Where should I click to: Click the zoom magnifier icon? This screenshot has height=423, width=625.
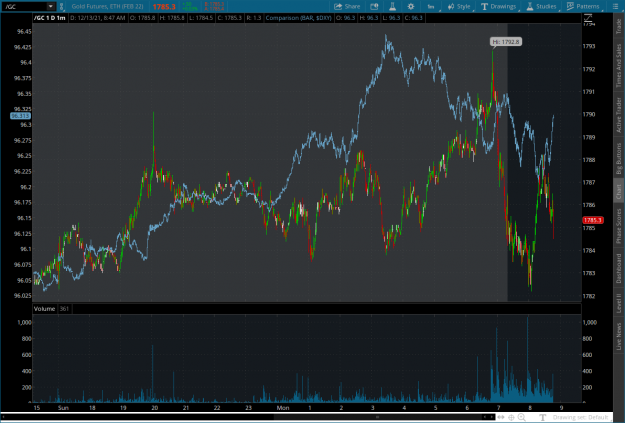coord(521,417)
